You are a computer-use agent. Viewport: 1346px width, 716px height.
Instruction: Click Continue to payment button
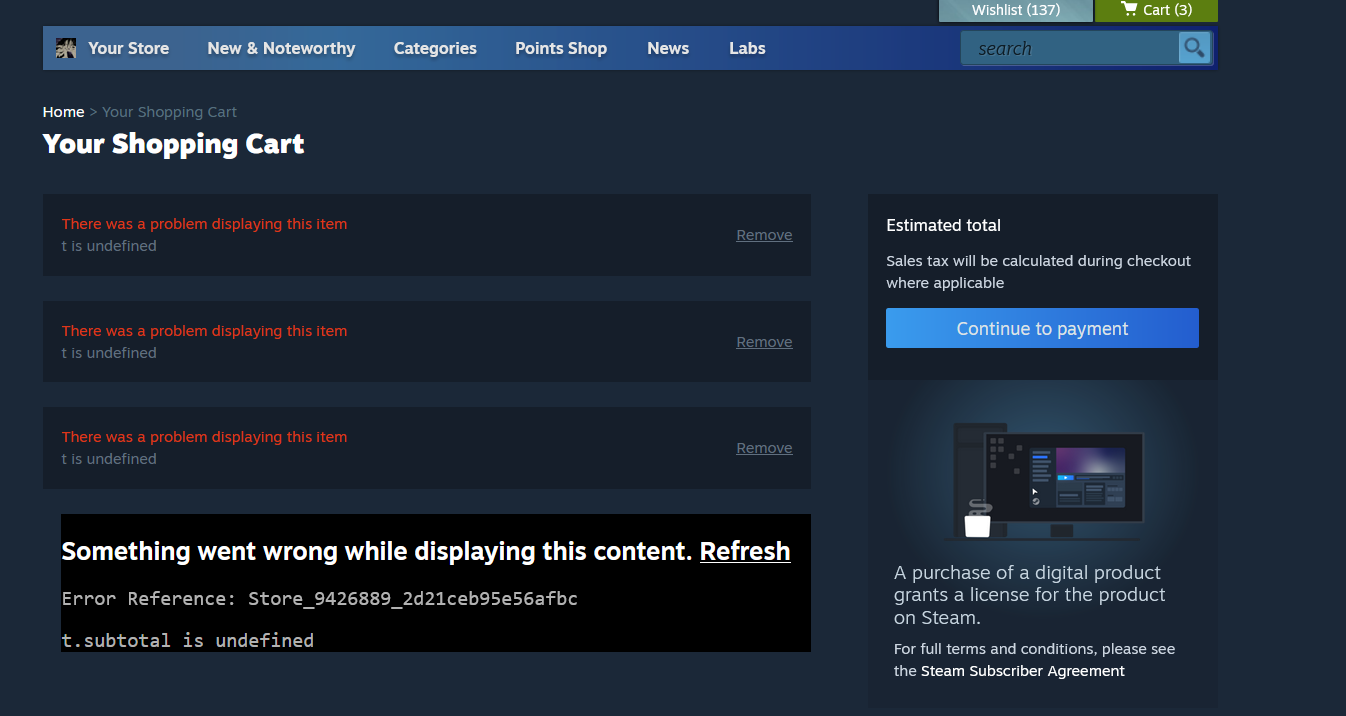coord(1042,328)
